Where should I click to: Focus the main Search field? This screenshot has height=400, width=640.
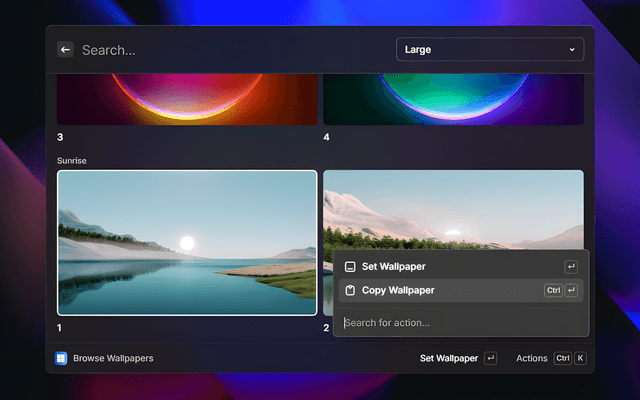click(x=230, y=49)
